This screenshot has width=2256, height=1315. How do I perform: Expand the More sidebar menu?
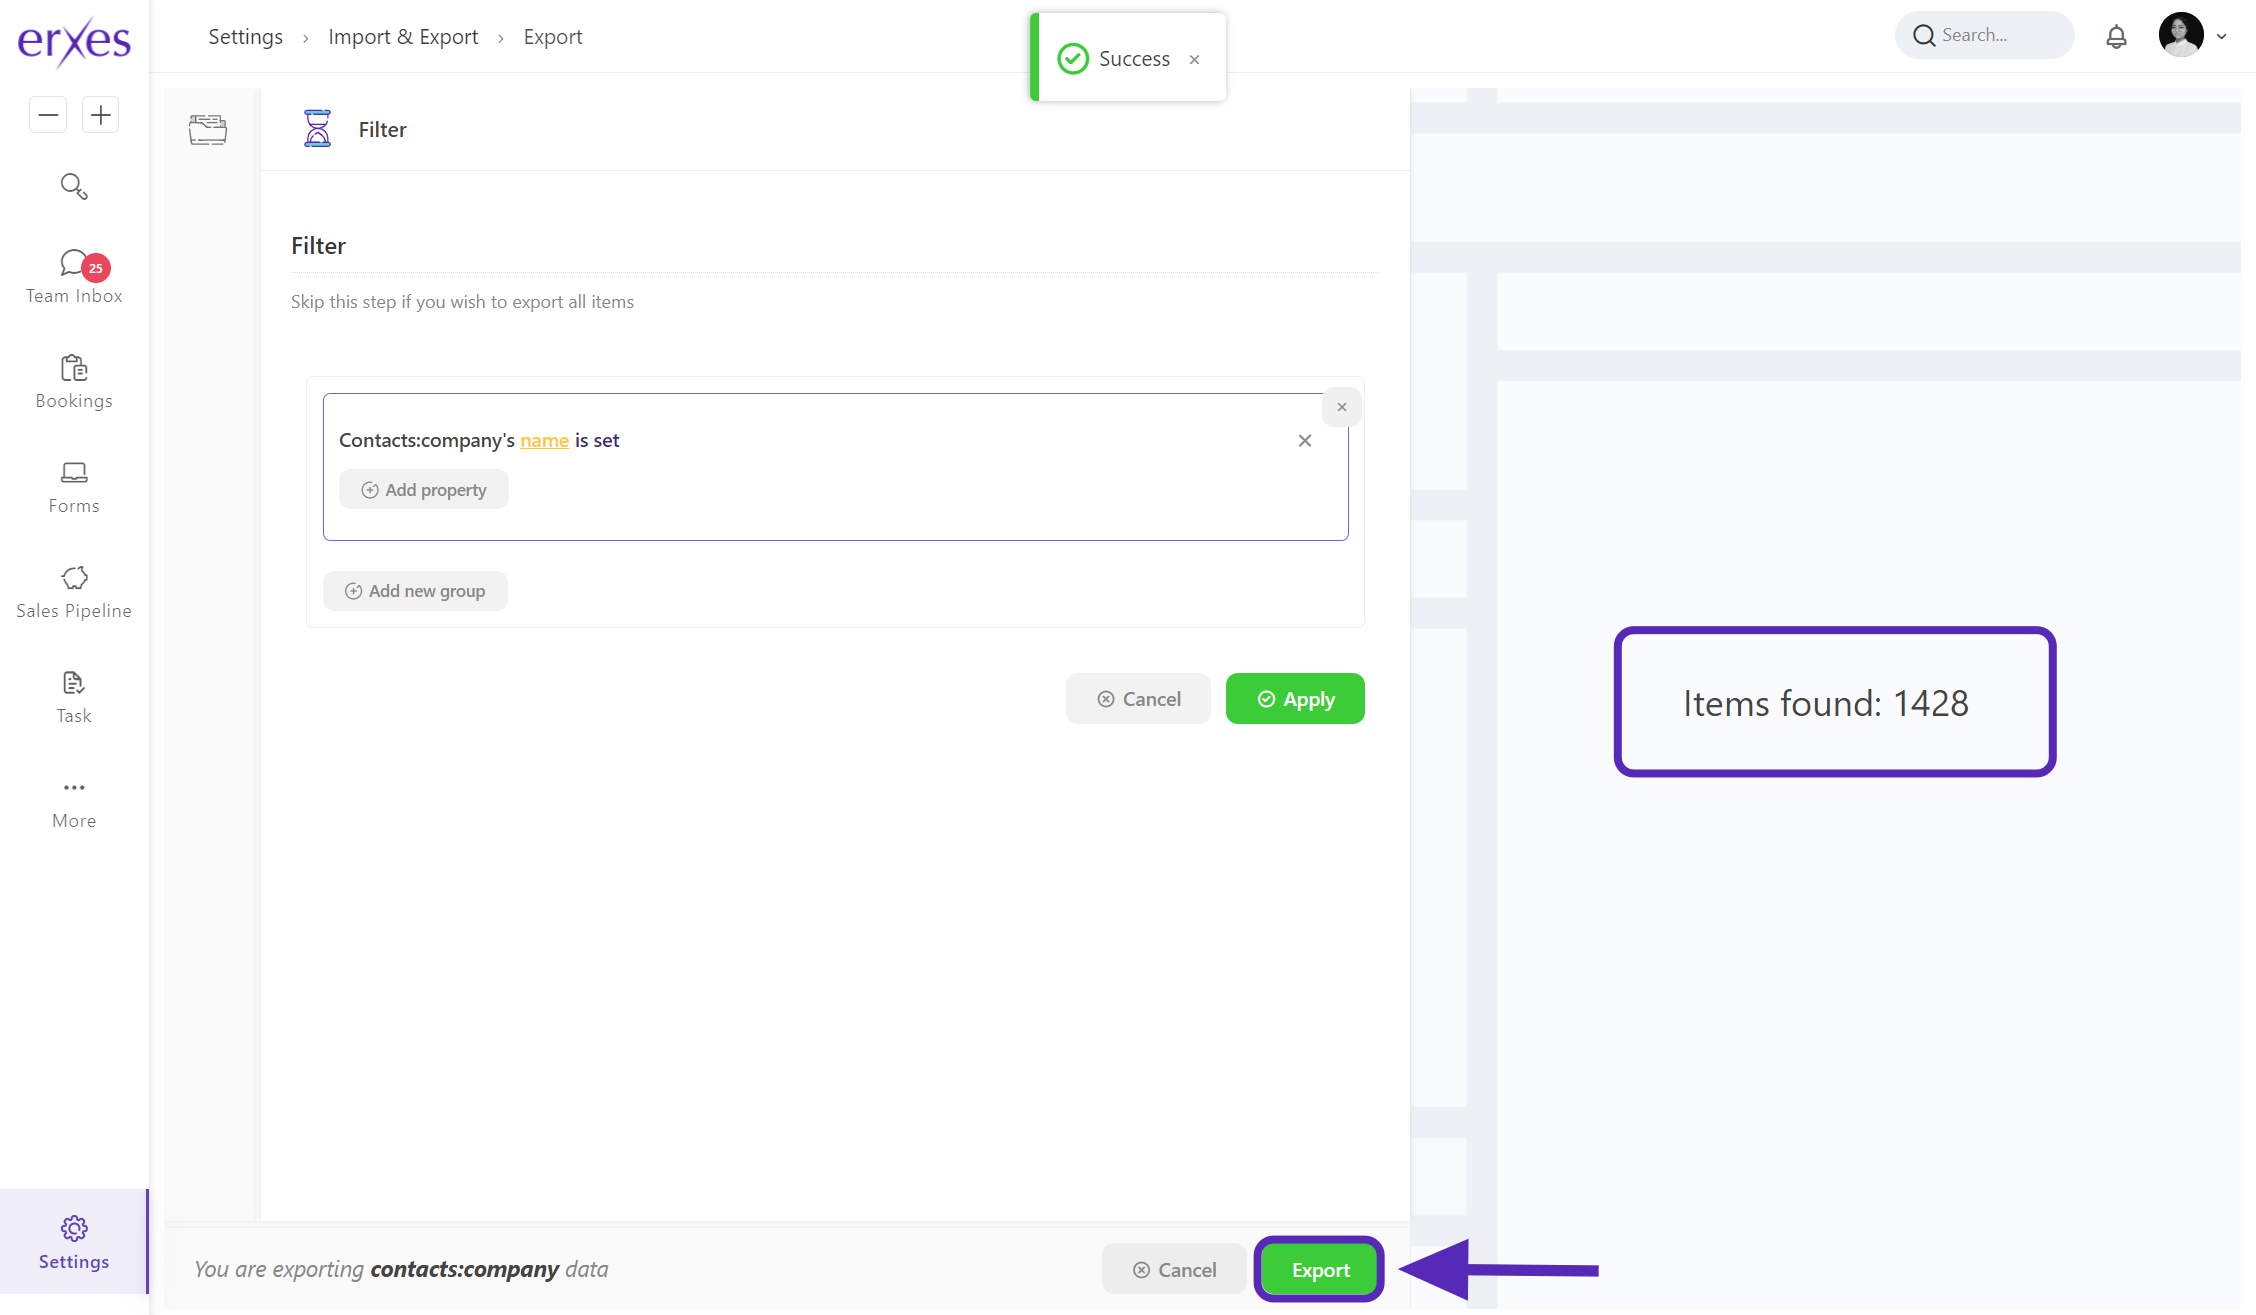[74, 802]
